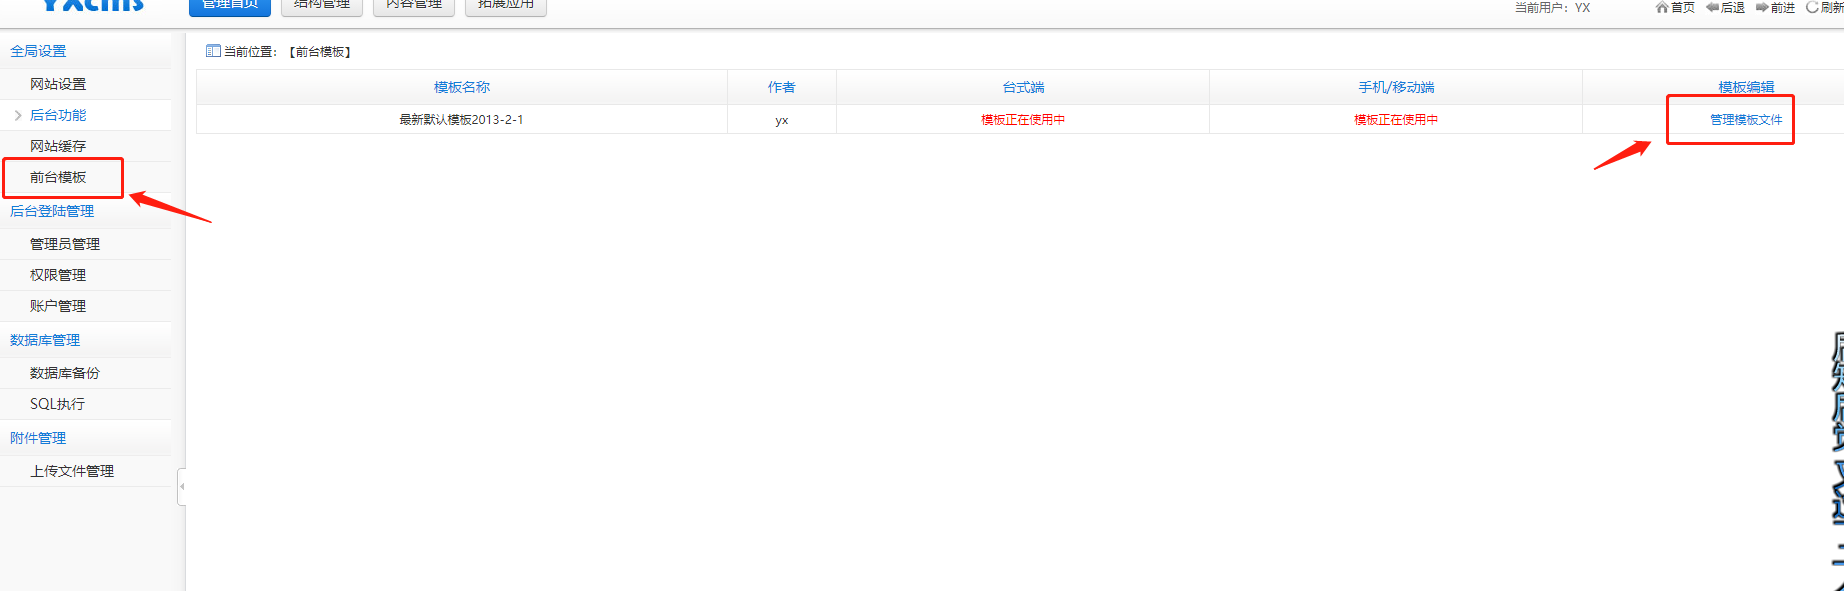Click the forward arrow icon beside 前进
This screenshot has width=1844, height=591.
point(1762,7)
